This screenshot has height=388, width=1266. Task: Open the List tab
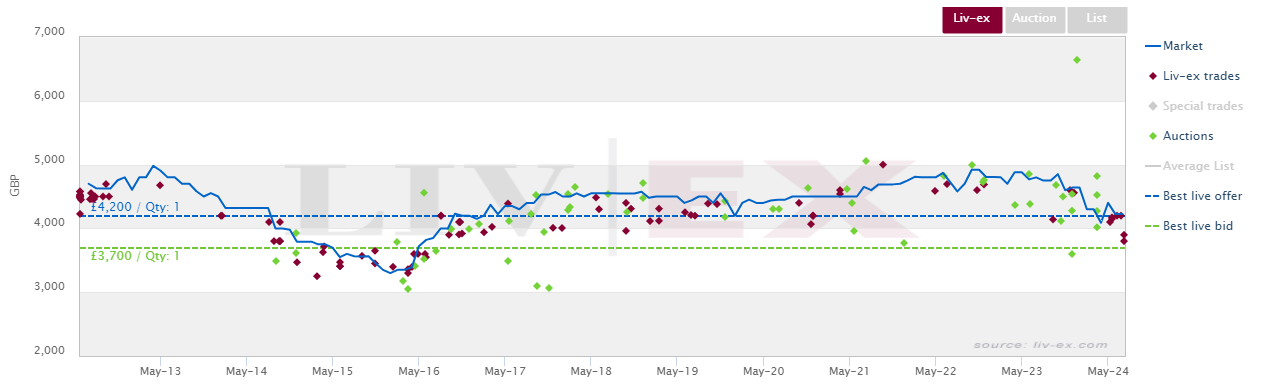pos(1097,19)
